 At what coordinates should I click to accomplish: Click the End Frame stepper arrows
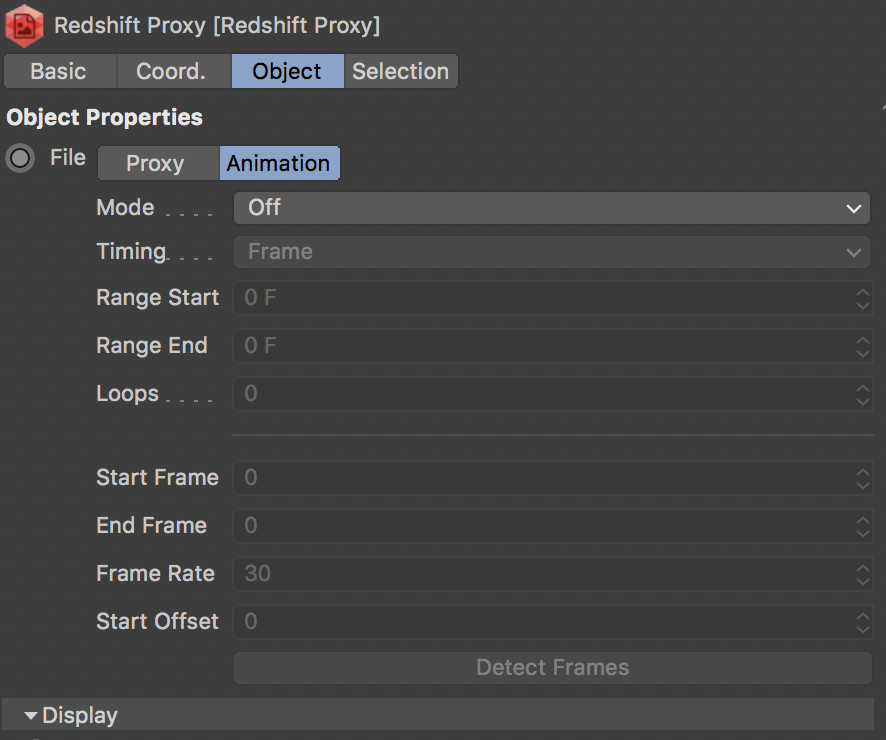(863, 526)
